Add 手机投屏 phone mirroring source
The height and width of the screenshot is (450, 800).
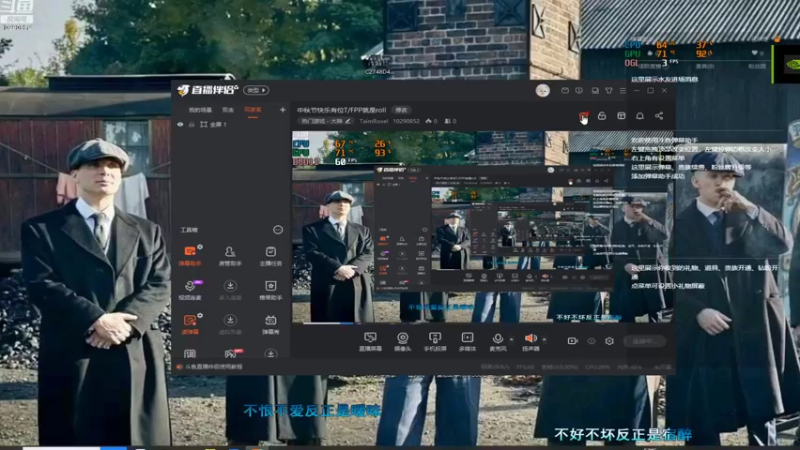tap(435, 341)
